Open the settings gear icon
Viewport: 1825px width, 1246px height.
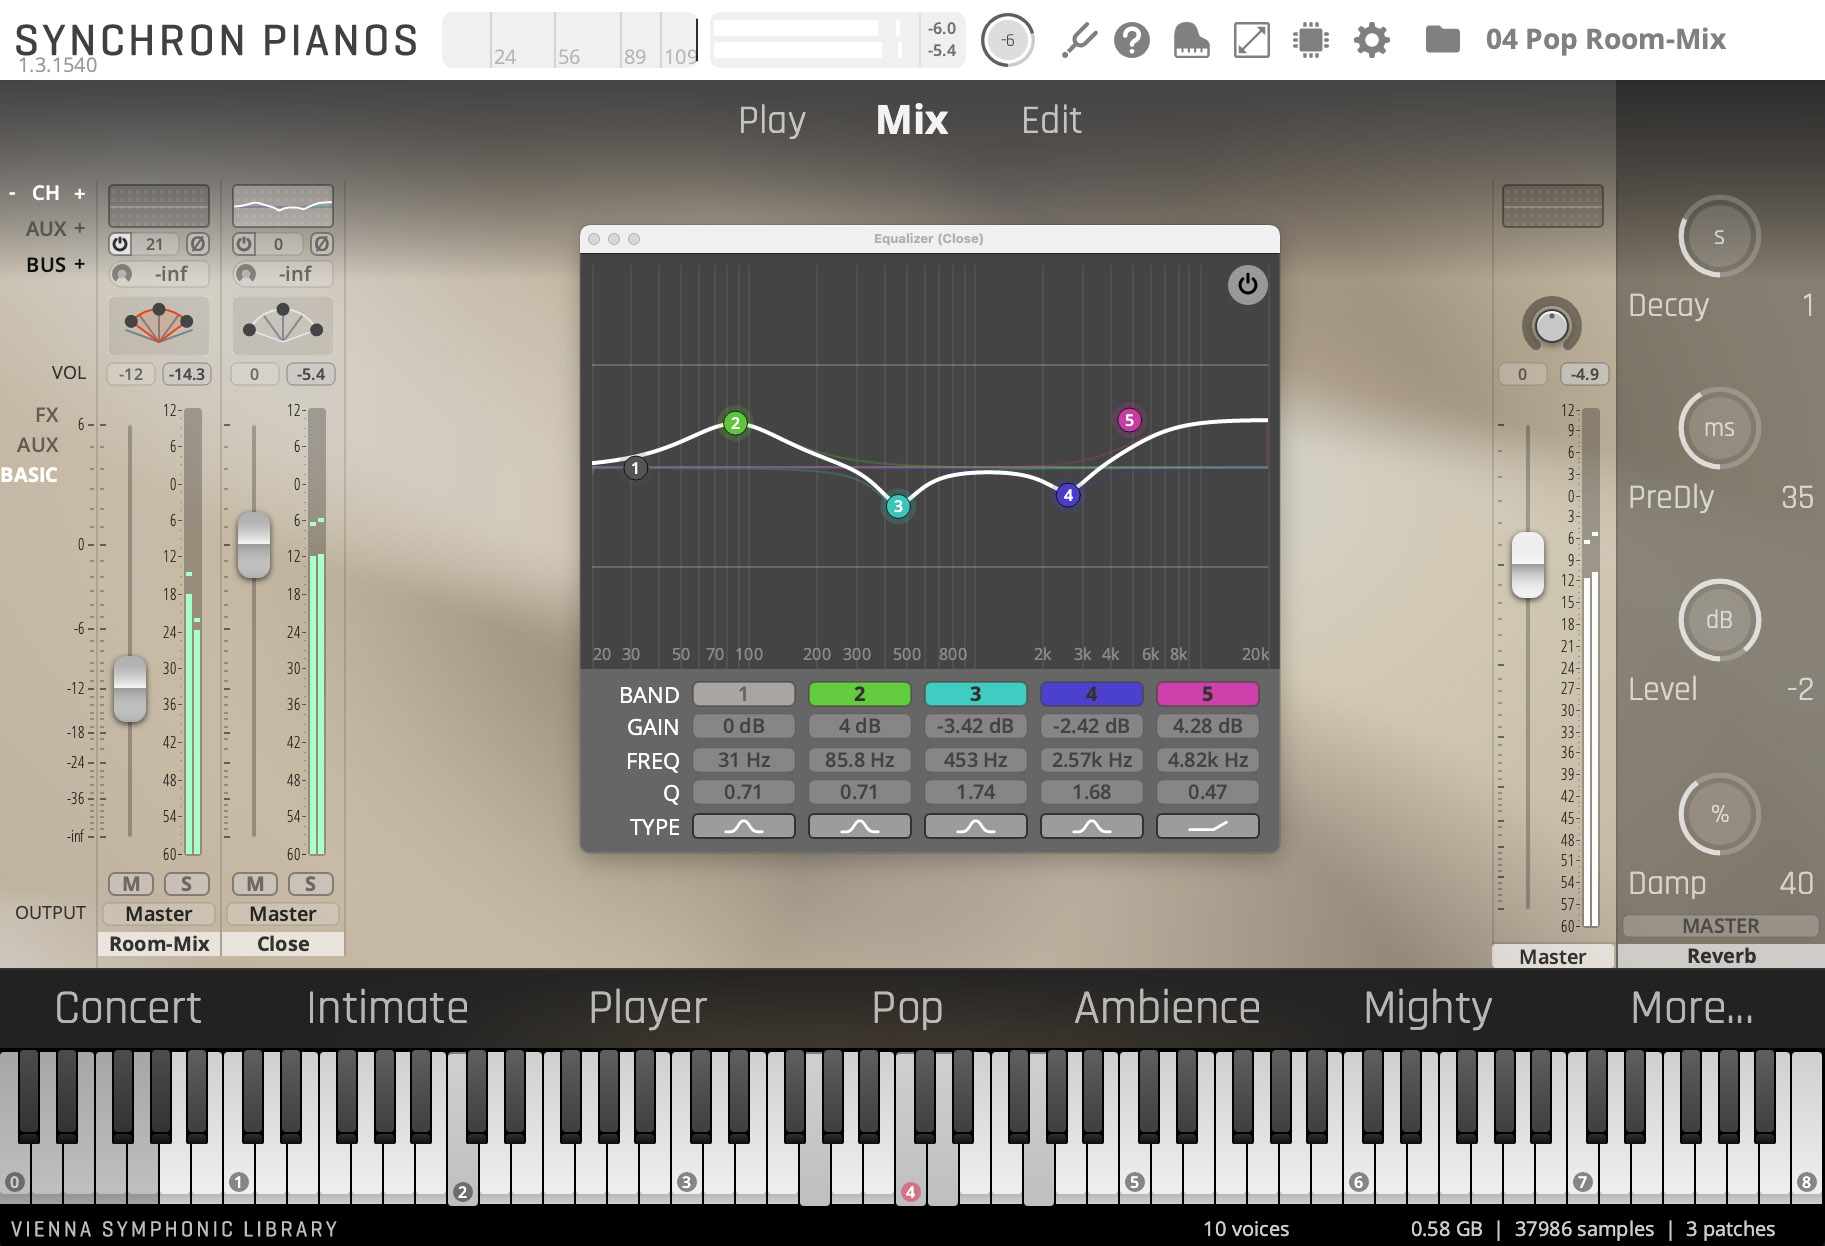pos(1371,41)
